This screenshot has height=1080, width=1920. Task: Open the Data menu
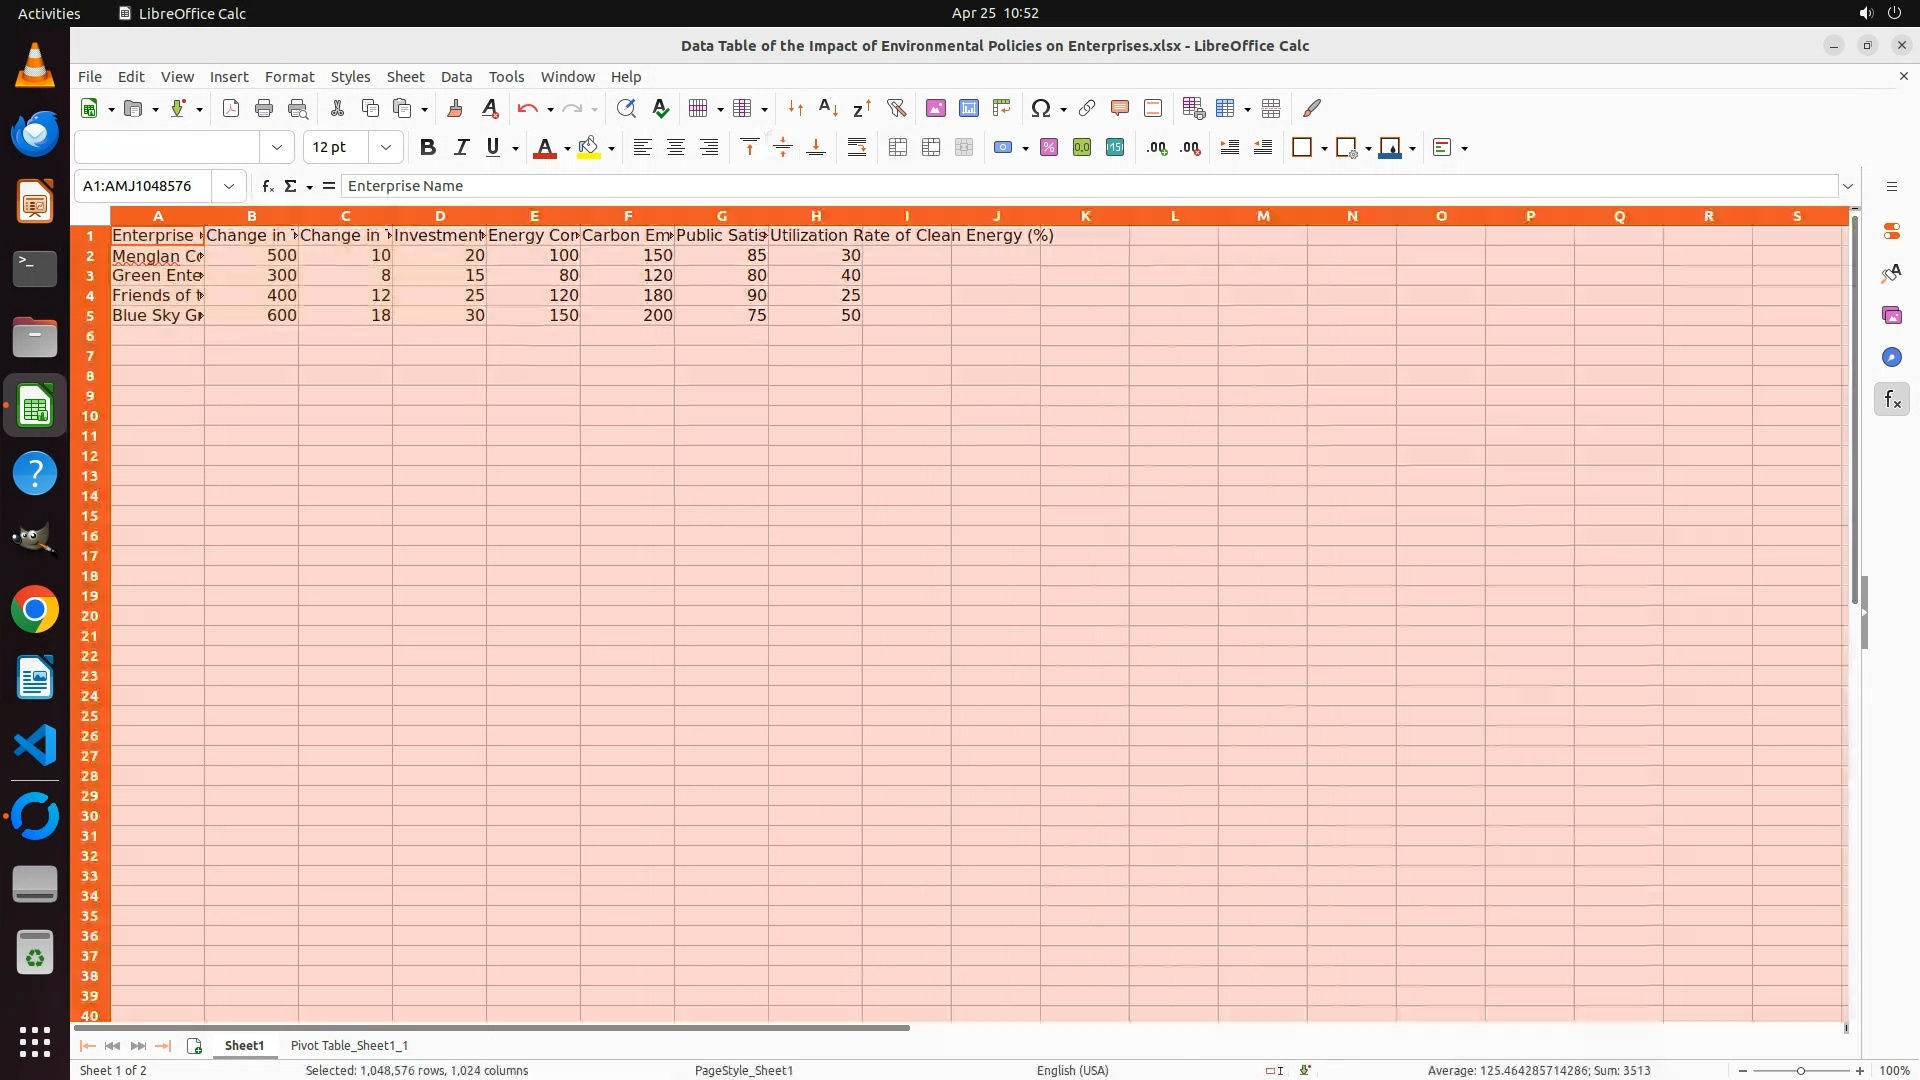pos(456,77)
